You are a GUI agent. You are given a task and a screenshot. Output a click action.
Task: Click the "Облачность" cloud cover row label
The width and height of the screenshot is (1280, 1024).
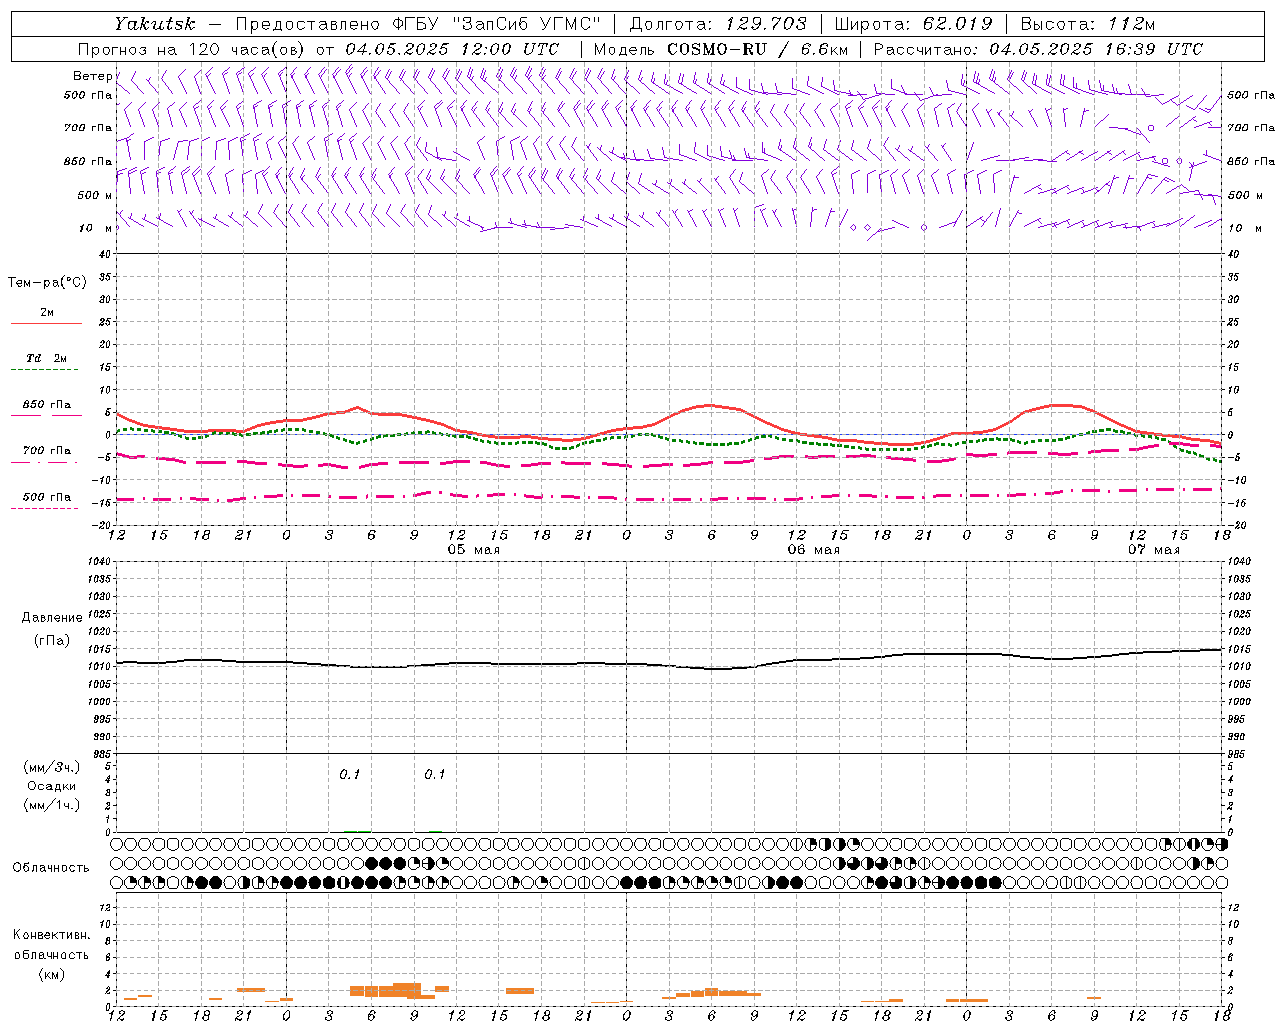tap(51, 867)
